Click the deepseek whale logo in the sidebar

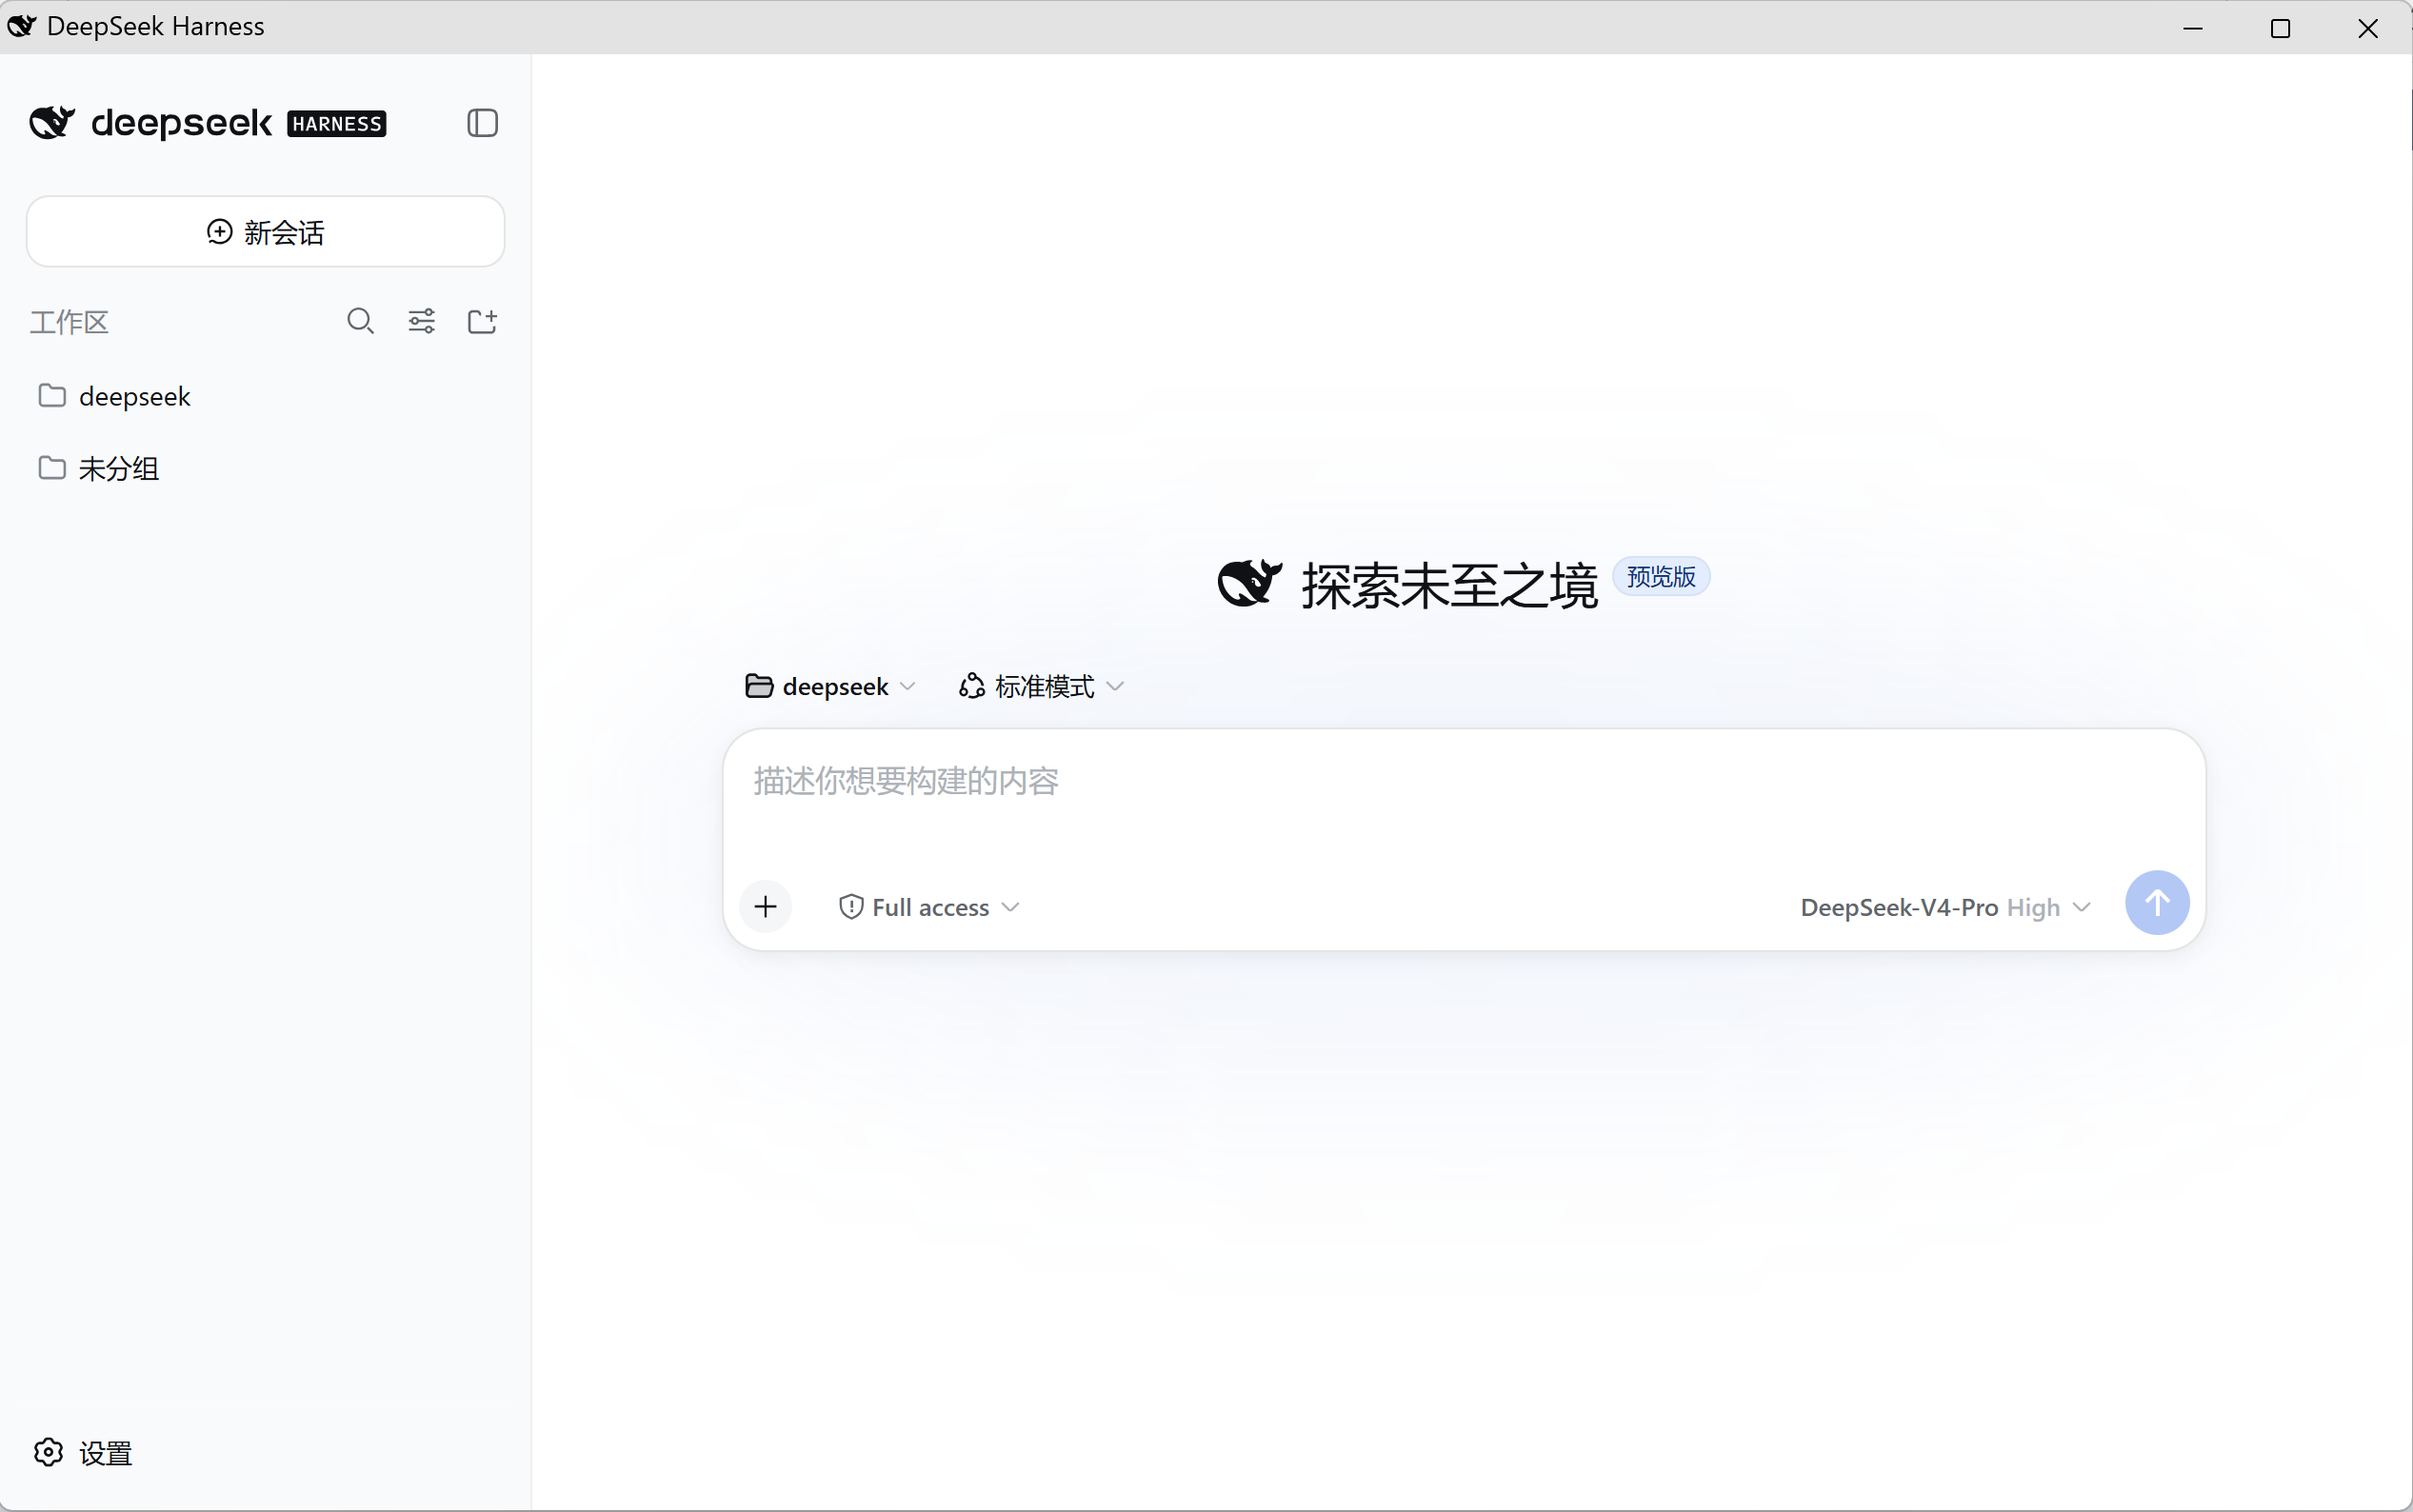point(52,123)
